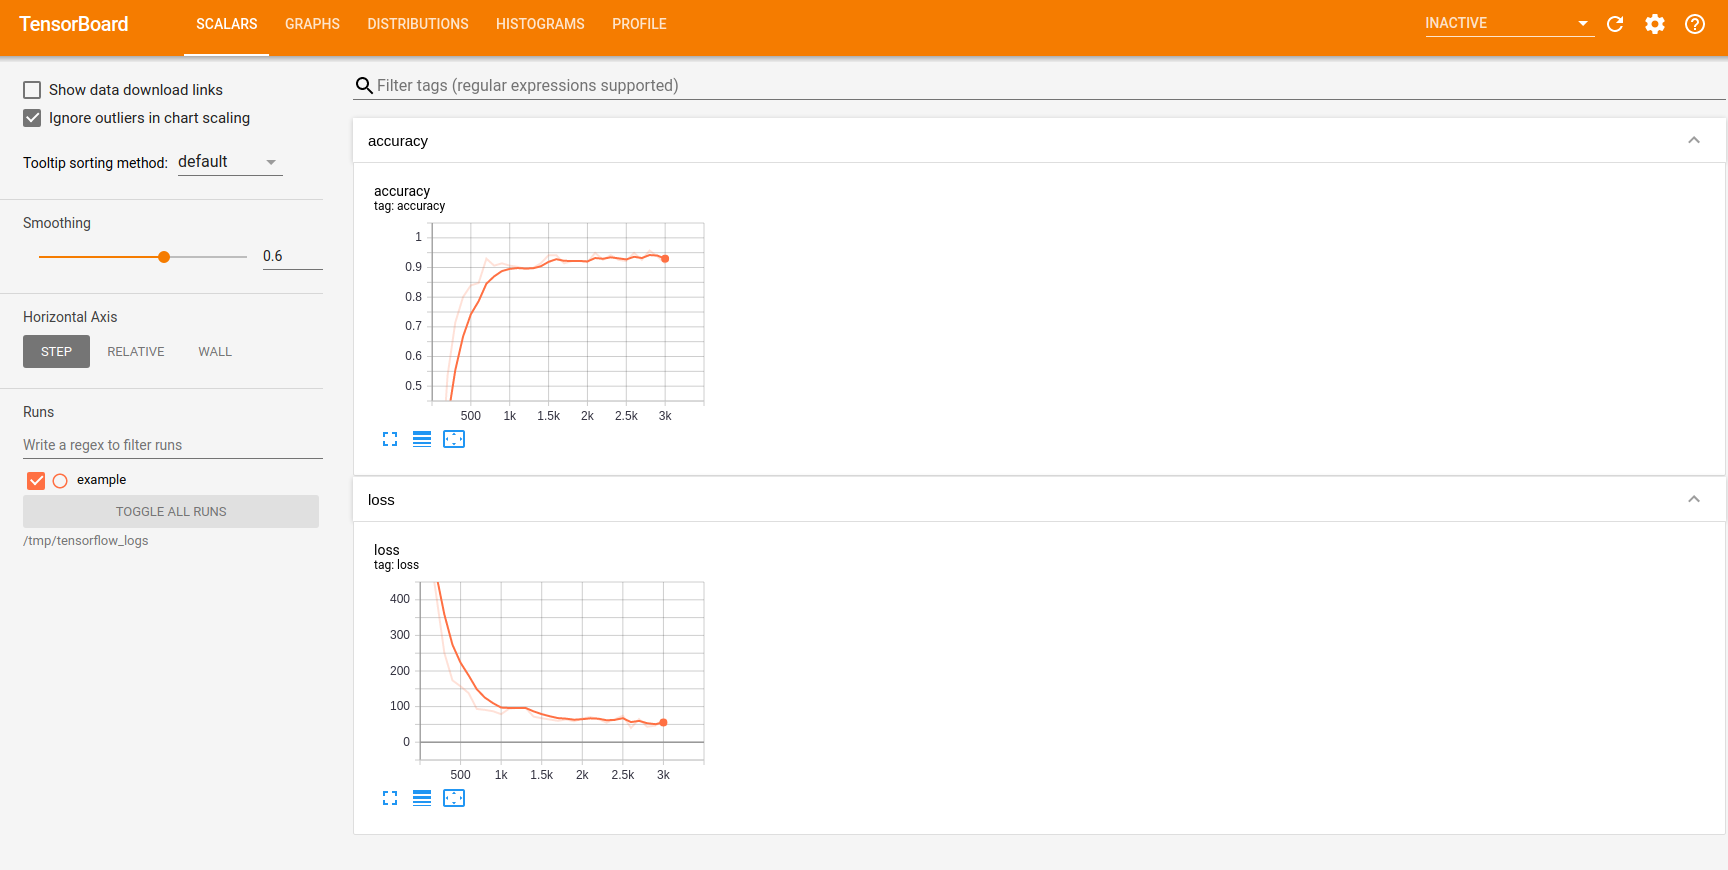Uncheck Ignore outliers in chart scaling
Image resolution: width=1728 pixels, height=870 pixels.
pos(32,118)
